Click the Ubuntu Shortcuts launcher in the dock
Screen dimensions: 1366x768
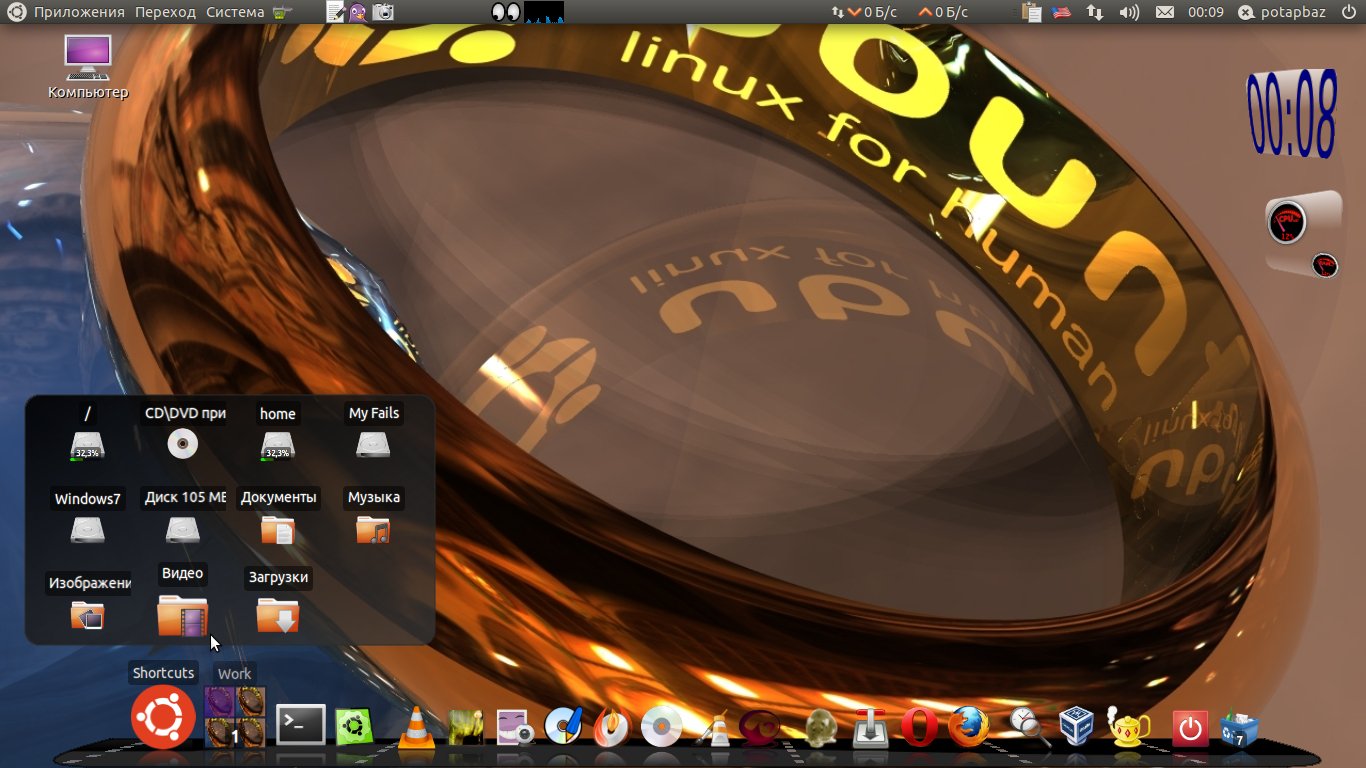coord(163,717)
